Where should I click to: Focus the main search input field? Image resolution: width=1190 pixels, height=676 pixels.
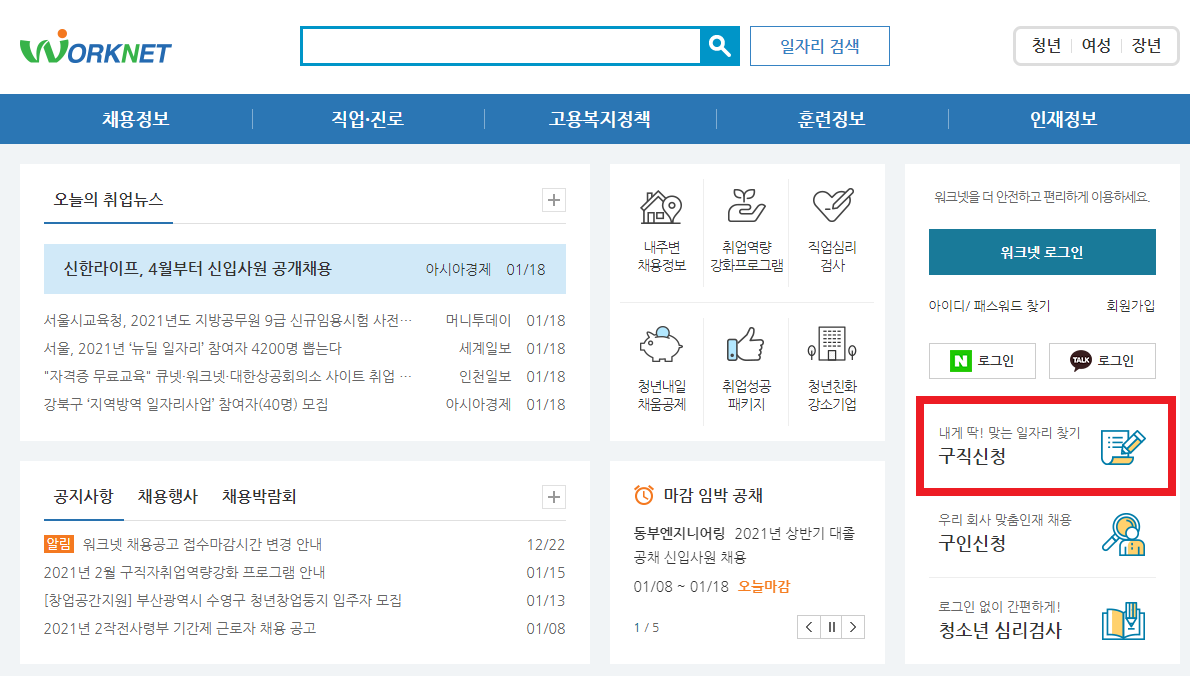coord(501,46)
